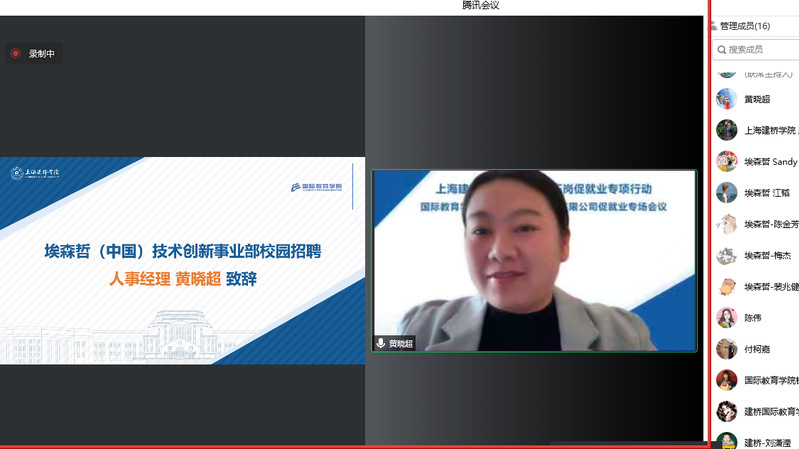Click the avatar of 陈伟
This screenshot has height=449, width=799.
coord(727,318)
